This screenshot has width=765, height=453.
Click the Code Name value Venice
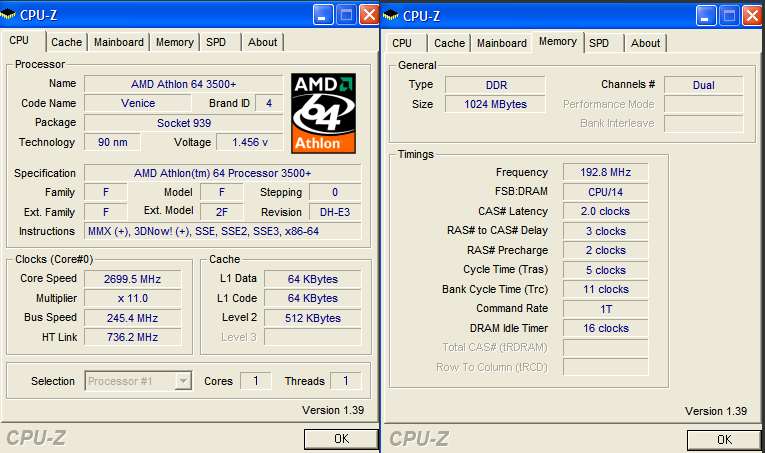click(138, 103)
